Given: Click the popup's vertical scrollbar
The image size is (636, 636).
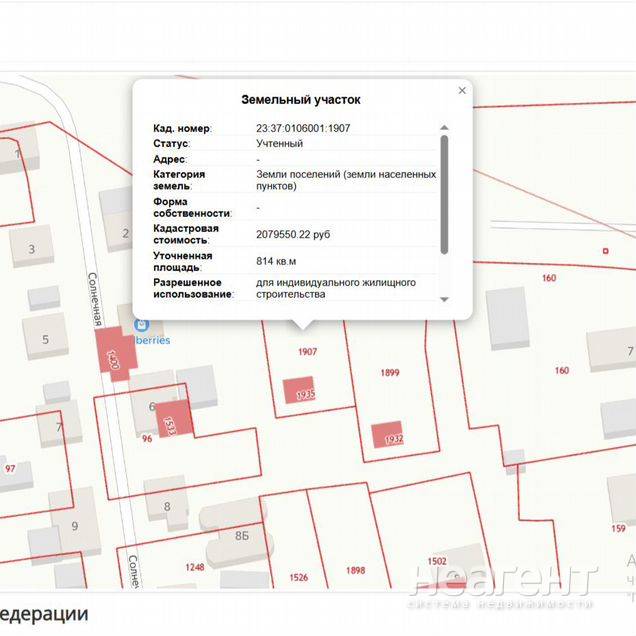Looking at the screenshot, I should click(444, 195).
